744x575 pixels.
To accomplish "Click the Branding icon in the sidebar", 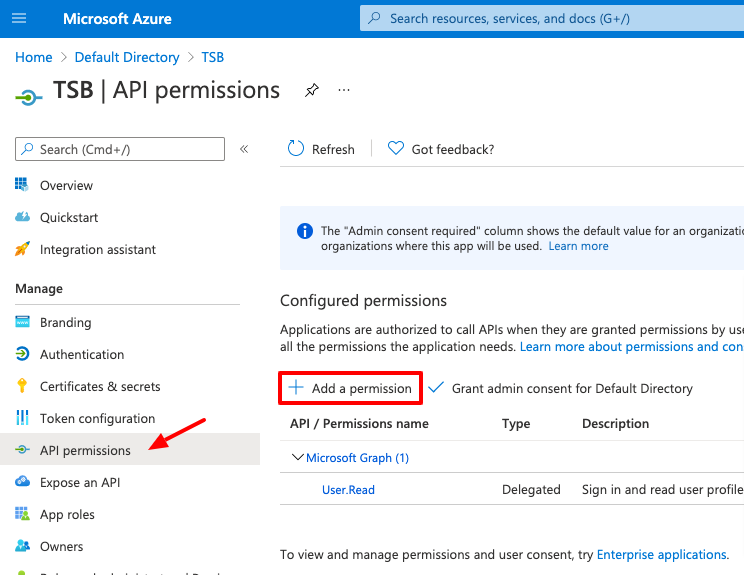I will tap(22, 322).
